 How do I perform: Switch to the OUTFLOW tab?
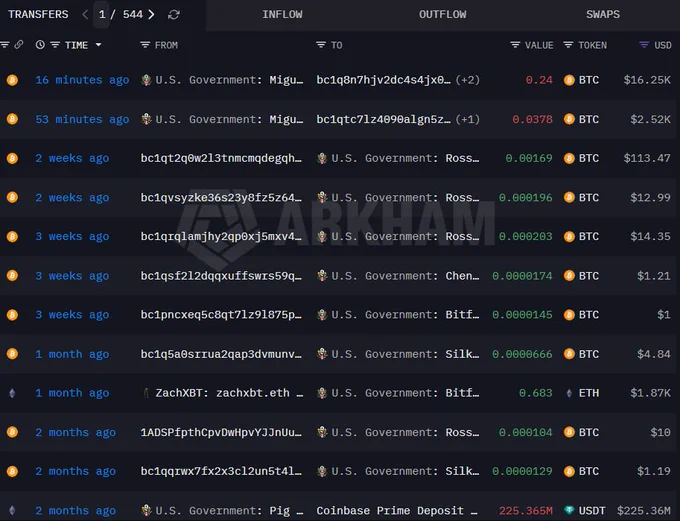tap(442, 14)
